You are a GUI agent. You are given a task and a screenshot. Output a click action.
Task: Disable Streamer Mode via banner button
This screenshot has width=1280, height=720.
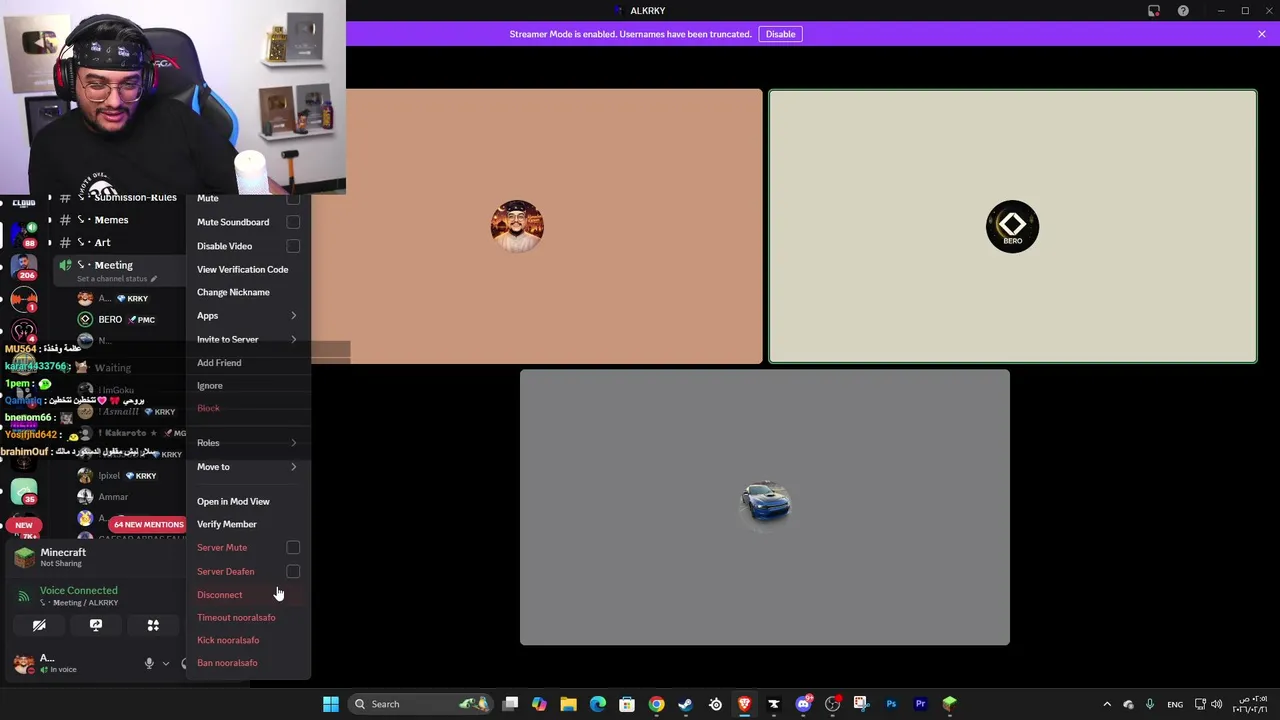(x=780, y=34)
